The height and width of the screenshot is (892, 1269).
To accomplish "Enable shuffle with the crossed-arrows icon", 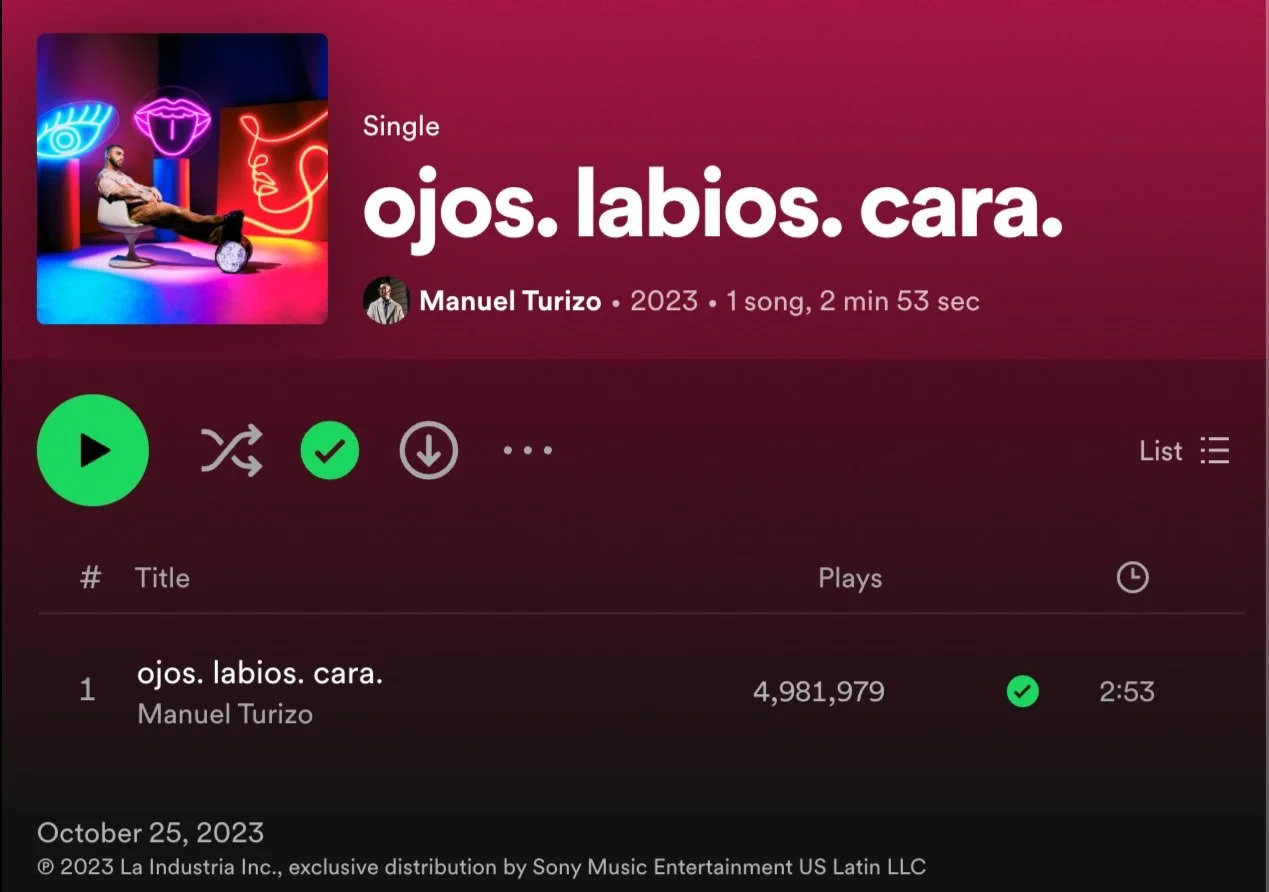I will coord(231,450).
